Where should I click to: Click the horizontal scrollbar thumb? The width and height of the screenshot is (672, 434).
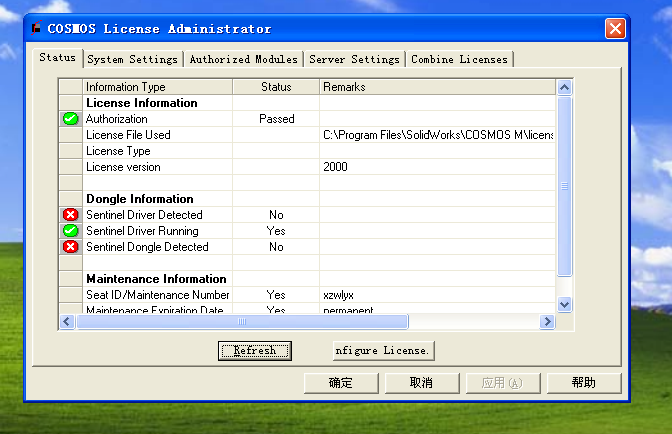[x=242, y=321]
